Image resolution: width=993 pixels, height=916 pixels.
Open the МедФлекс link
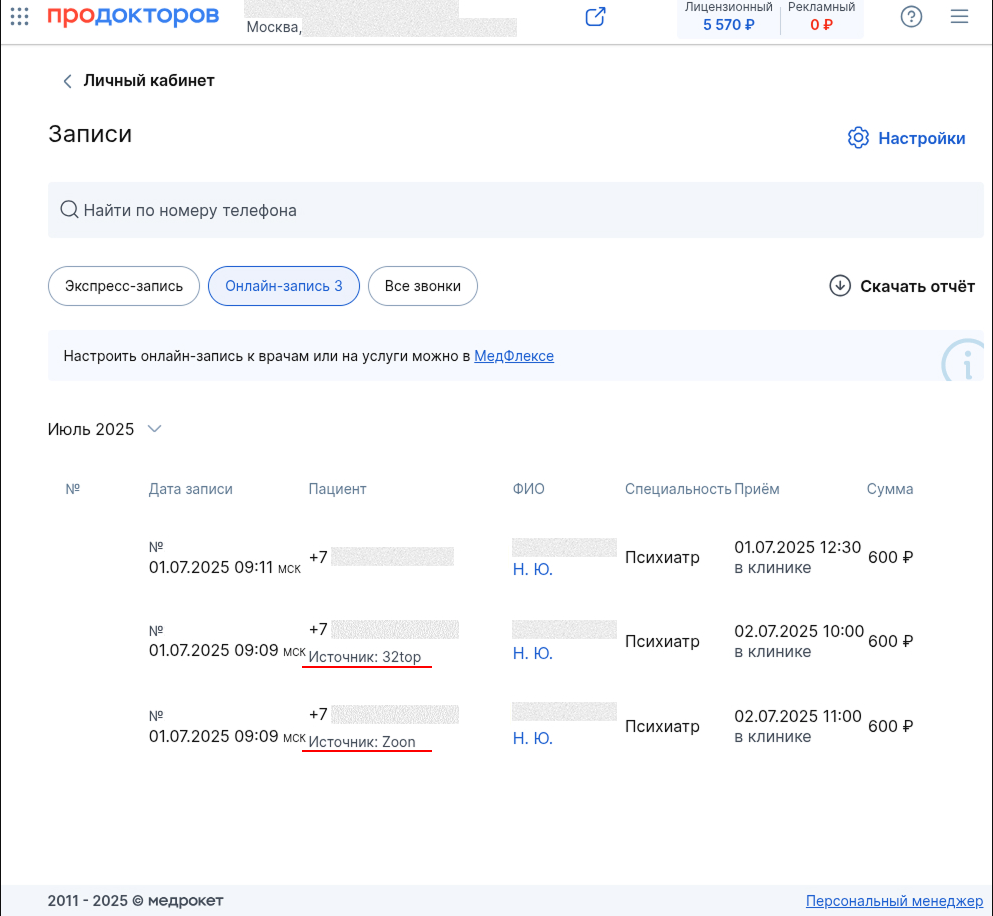point(514,356)
